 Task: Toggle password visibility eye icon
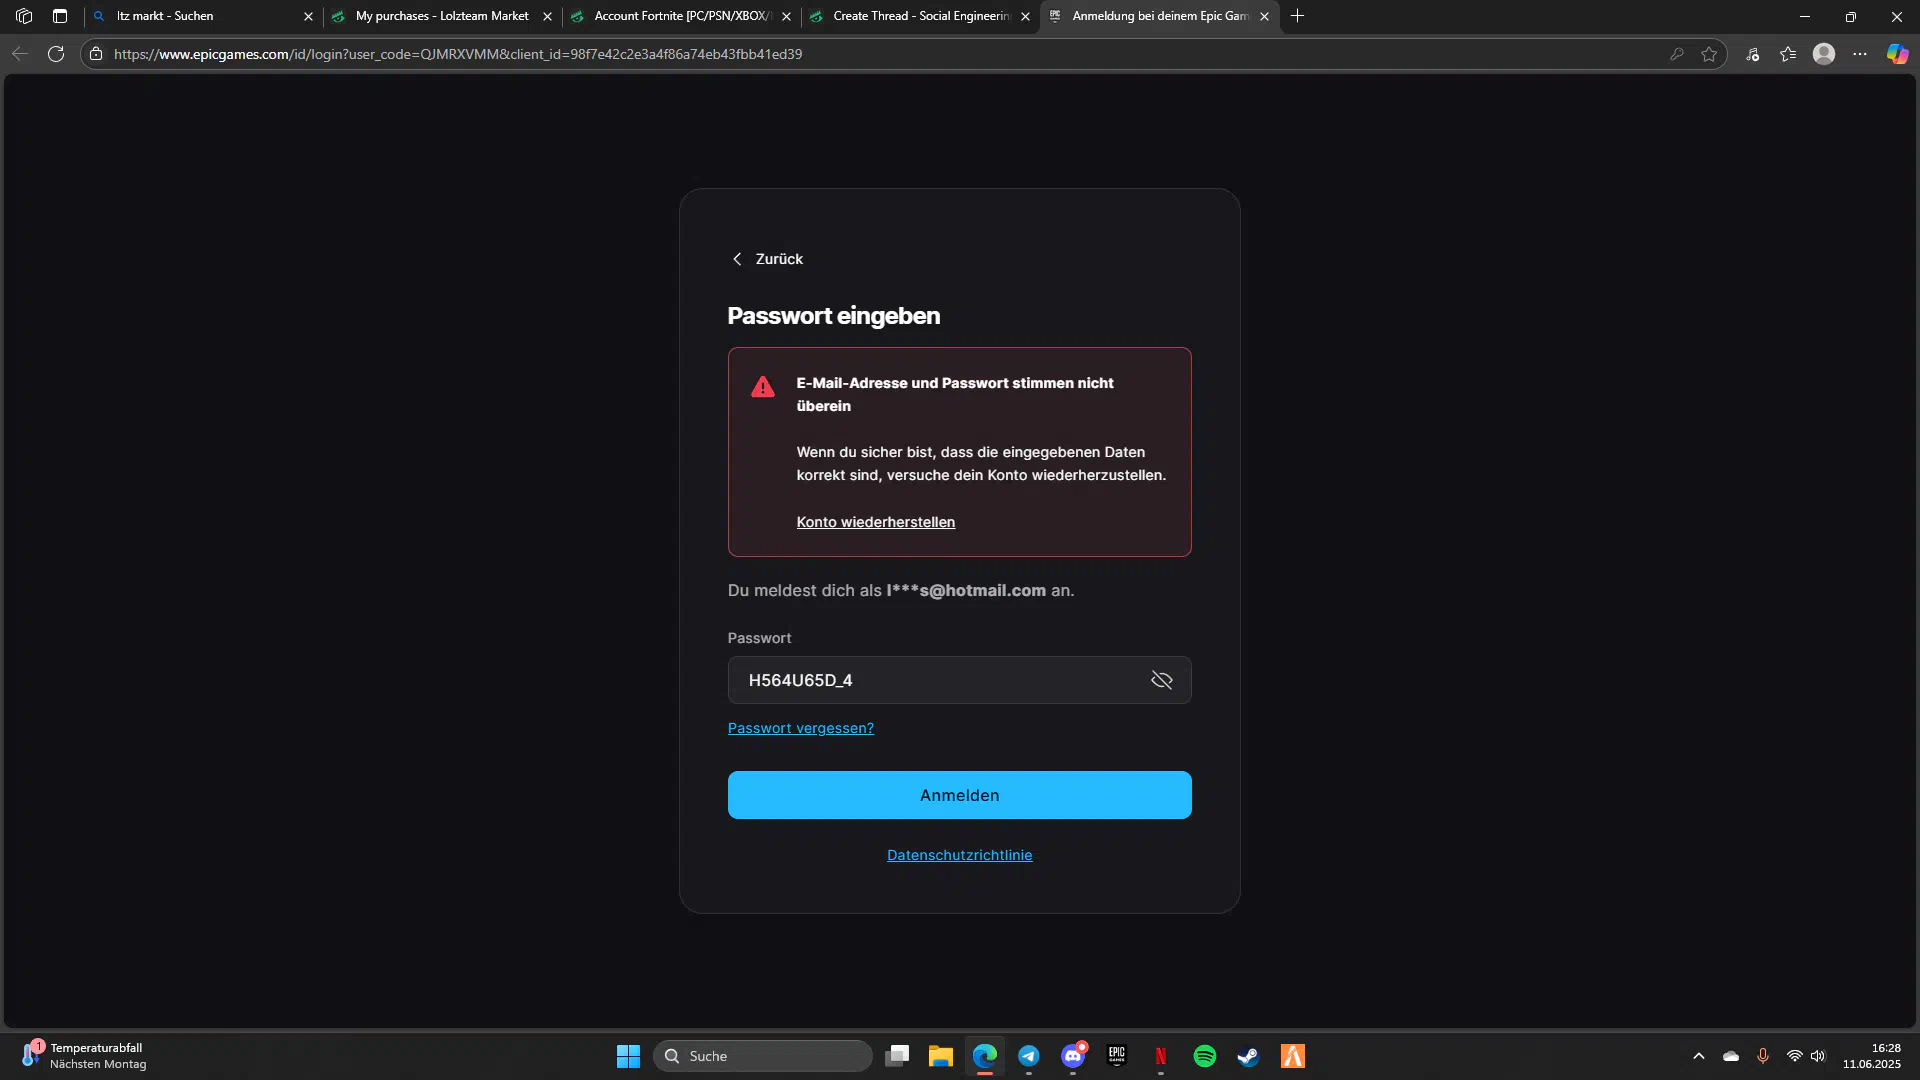1161,680
